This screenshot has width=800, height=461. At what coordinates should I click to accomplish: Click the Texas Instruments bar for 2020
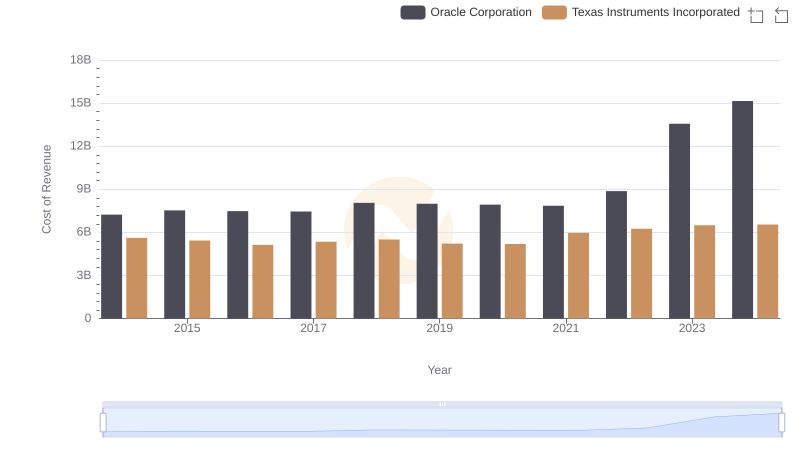click(515, 281)
